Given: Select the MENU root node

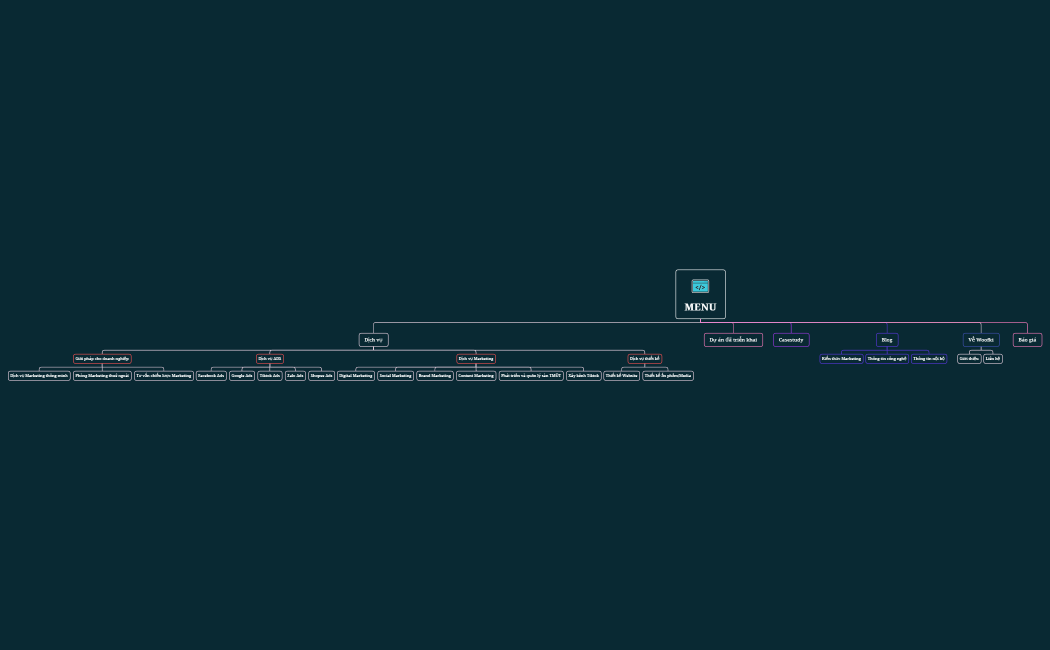Looking at the screenshot, I should (700, 307).
